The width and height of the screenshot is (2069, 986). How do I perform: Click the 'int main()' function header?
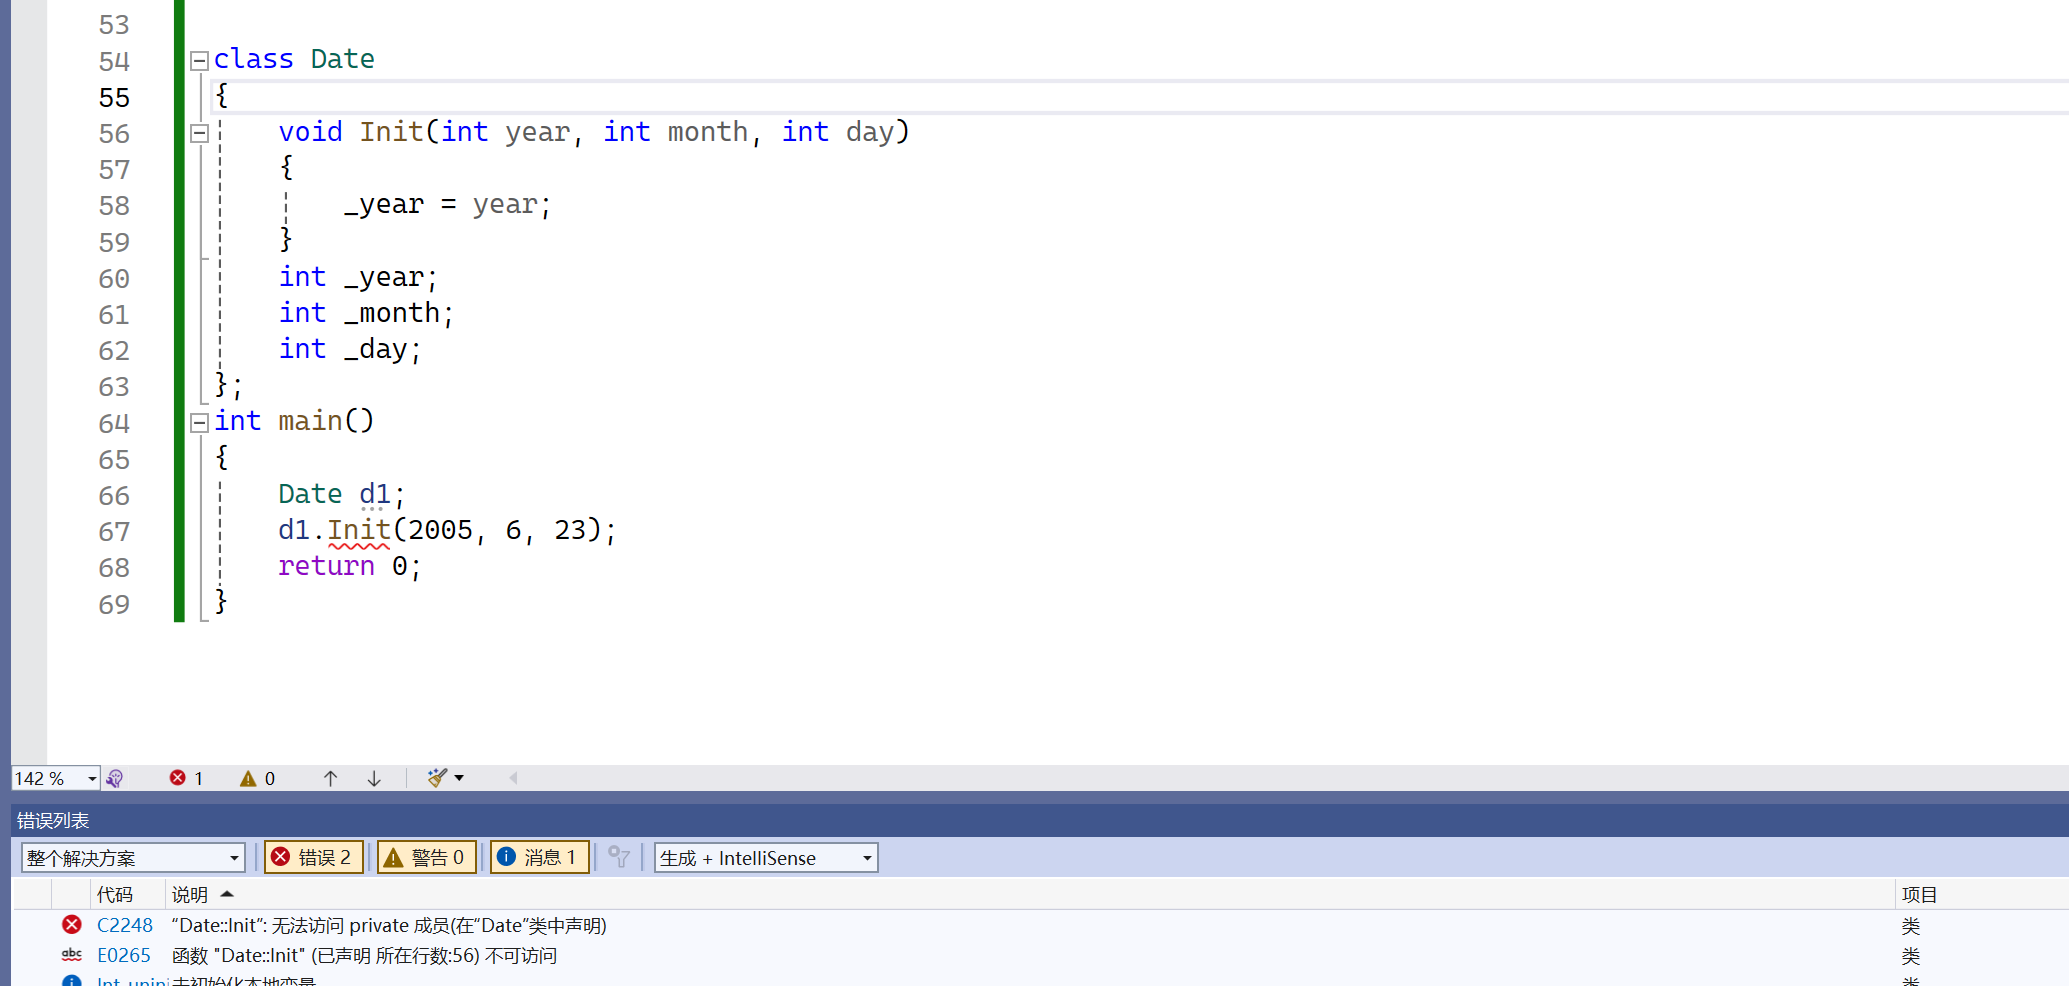[294, 421]
